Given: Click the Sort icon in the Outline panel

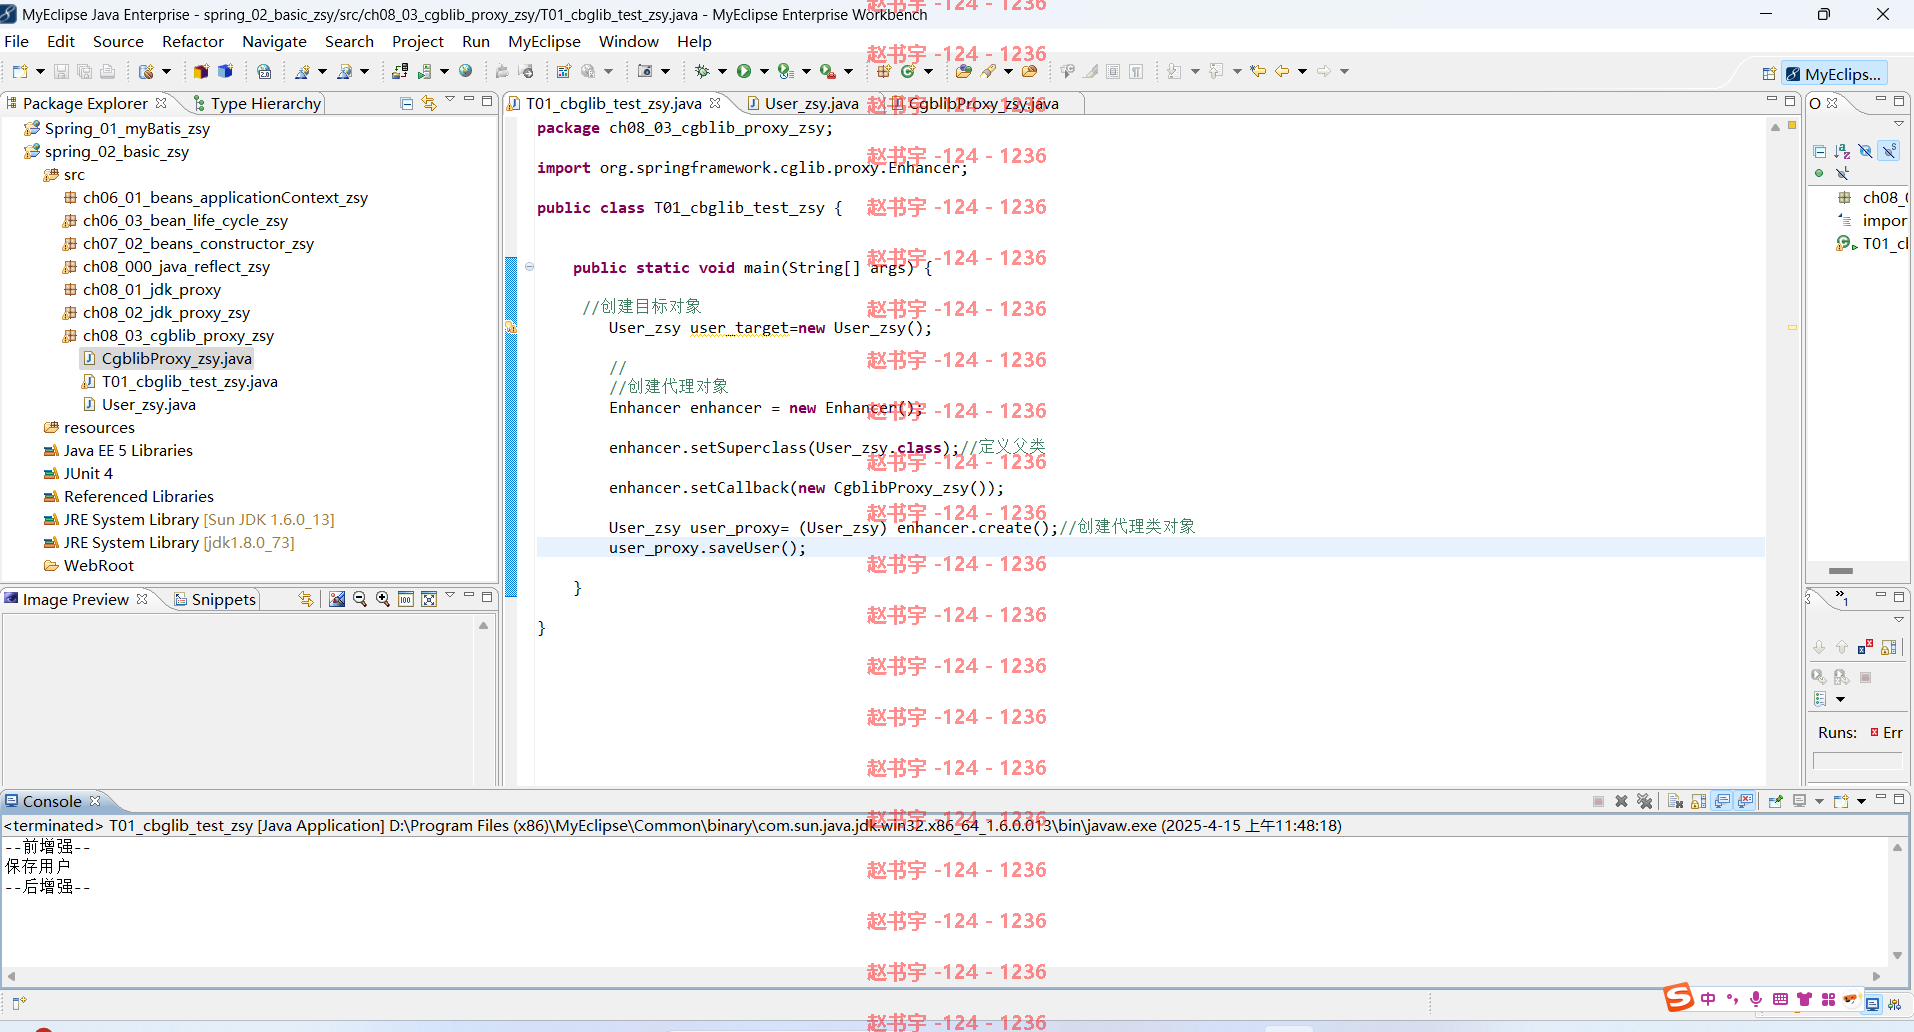Looking at the screenshot, I should point(1842,151).
